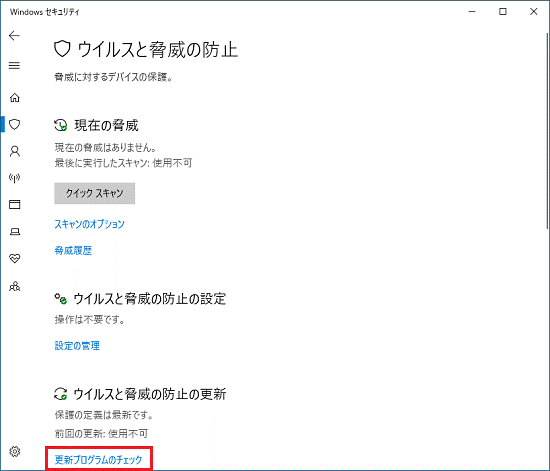Open Settings gear icon in sidebar
The width and height of the screenshot is (550, 471).
click(x=14, y=451)
